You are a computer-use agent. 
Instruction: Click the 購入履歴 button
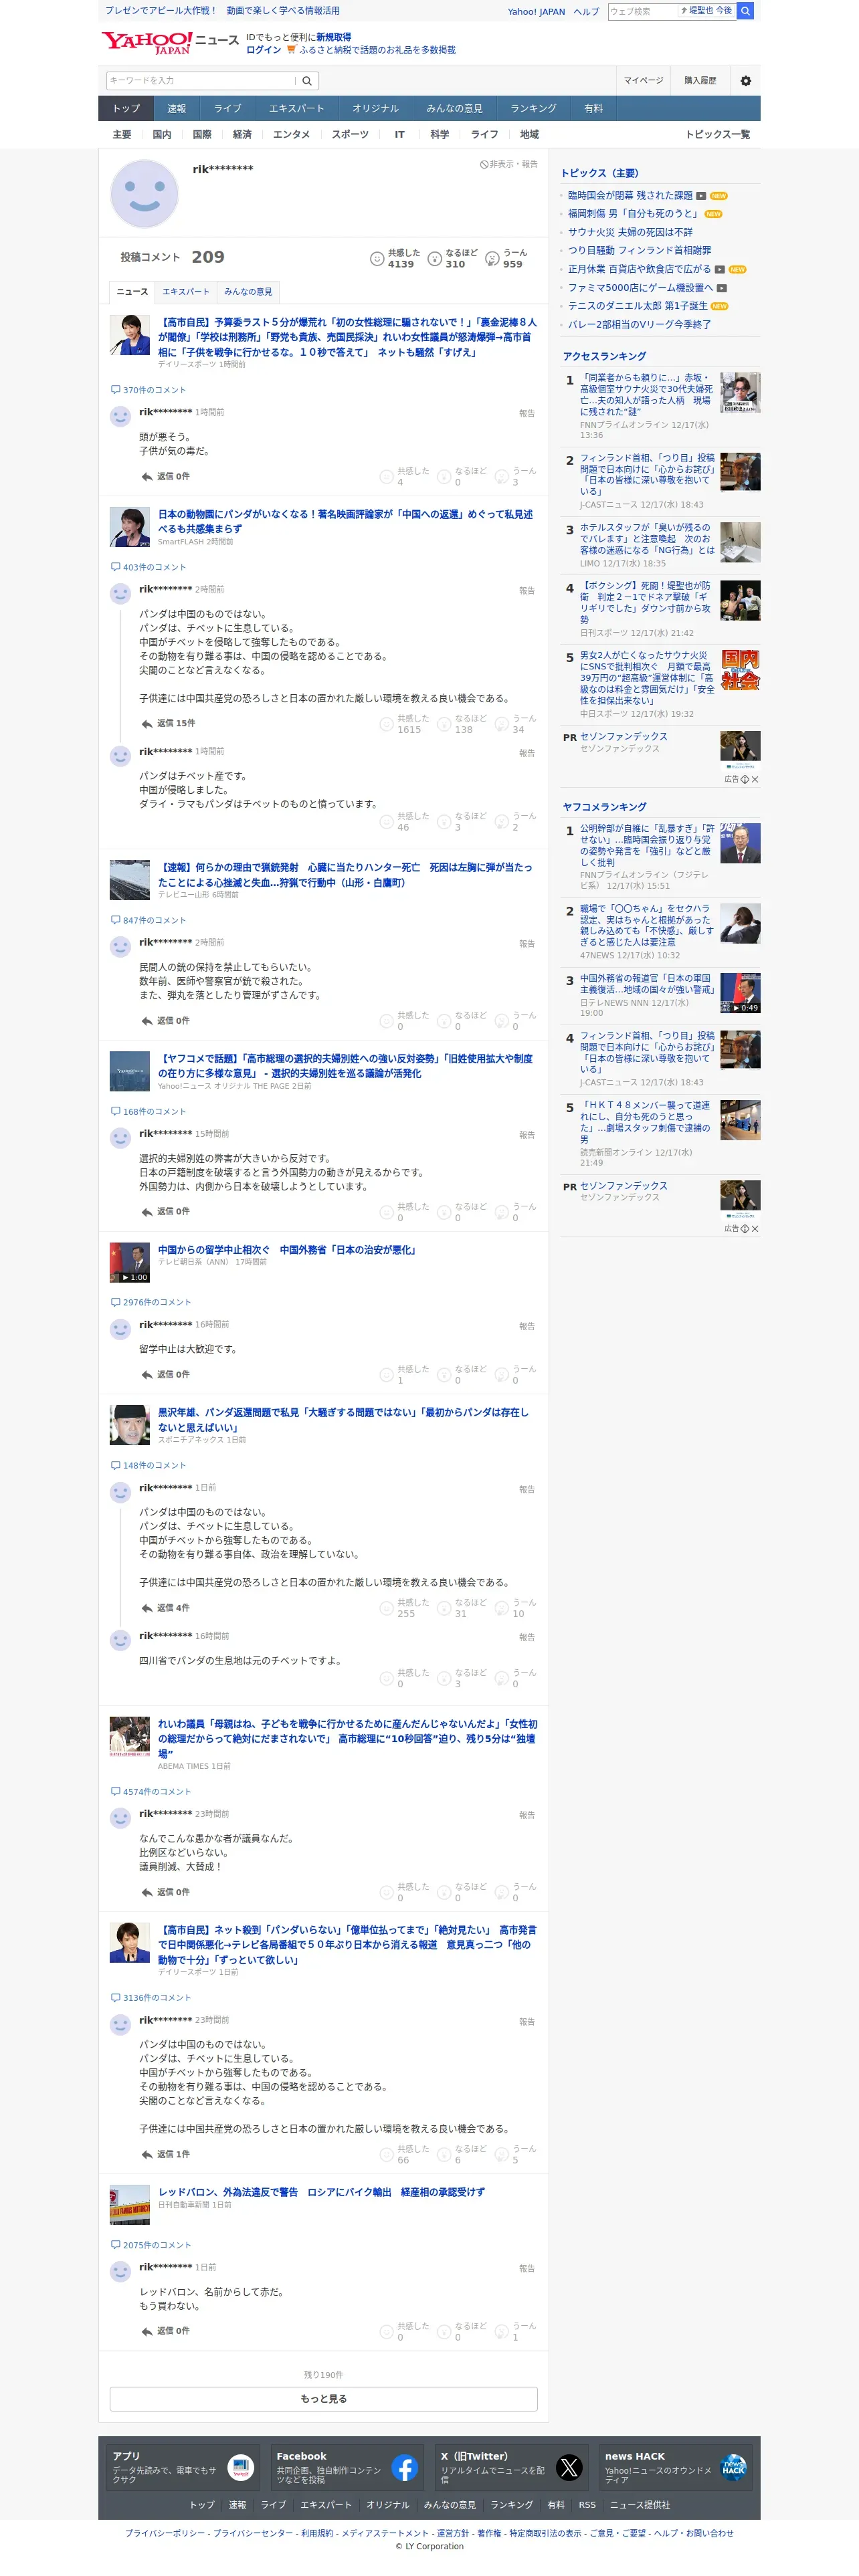point(700,81)
